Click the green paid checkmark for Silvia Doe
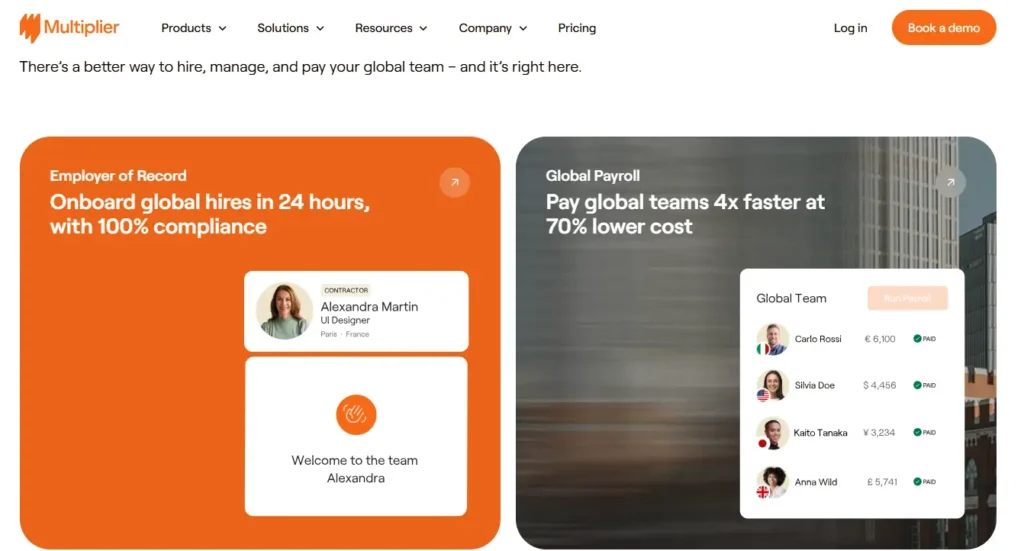This screenshot has height=551, width=1024. tap(917, 385)
